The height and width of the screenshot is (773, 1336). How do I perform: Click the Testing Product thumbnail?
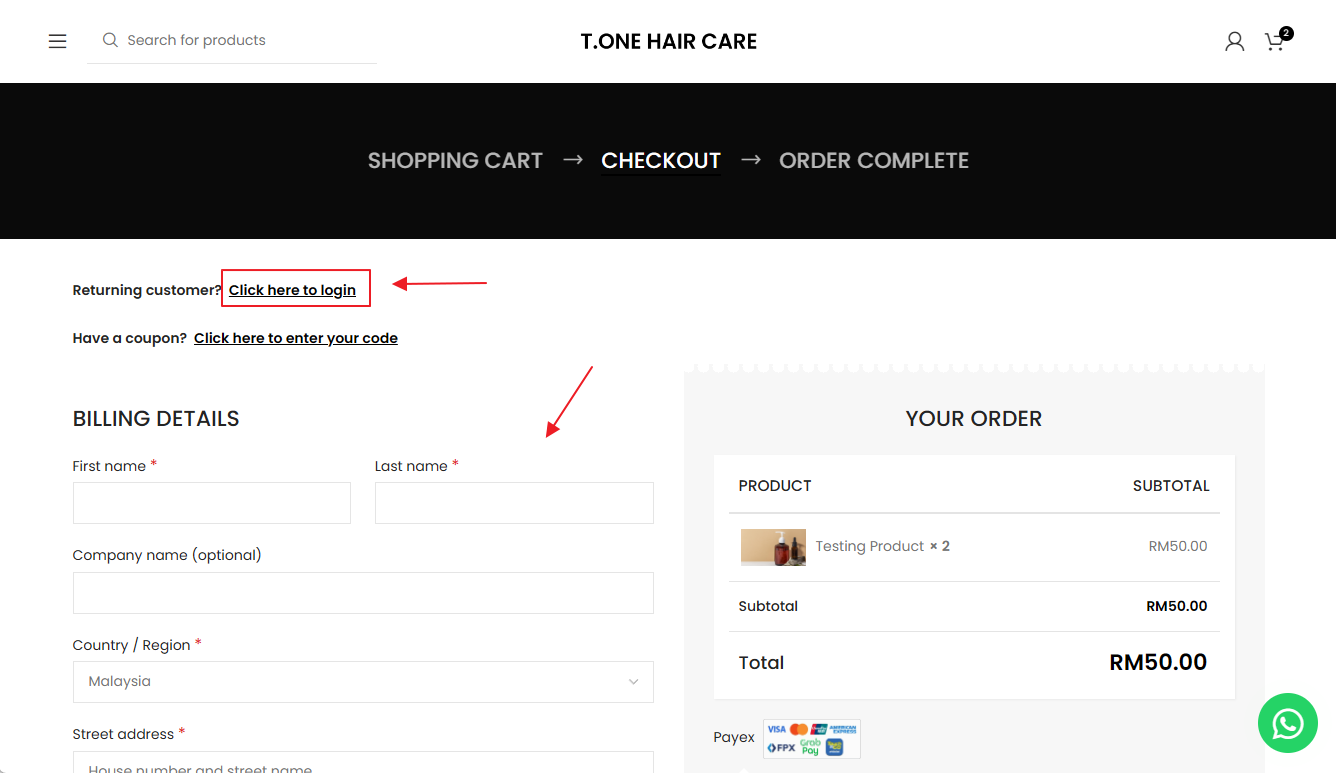point(773,547)
